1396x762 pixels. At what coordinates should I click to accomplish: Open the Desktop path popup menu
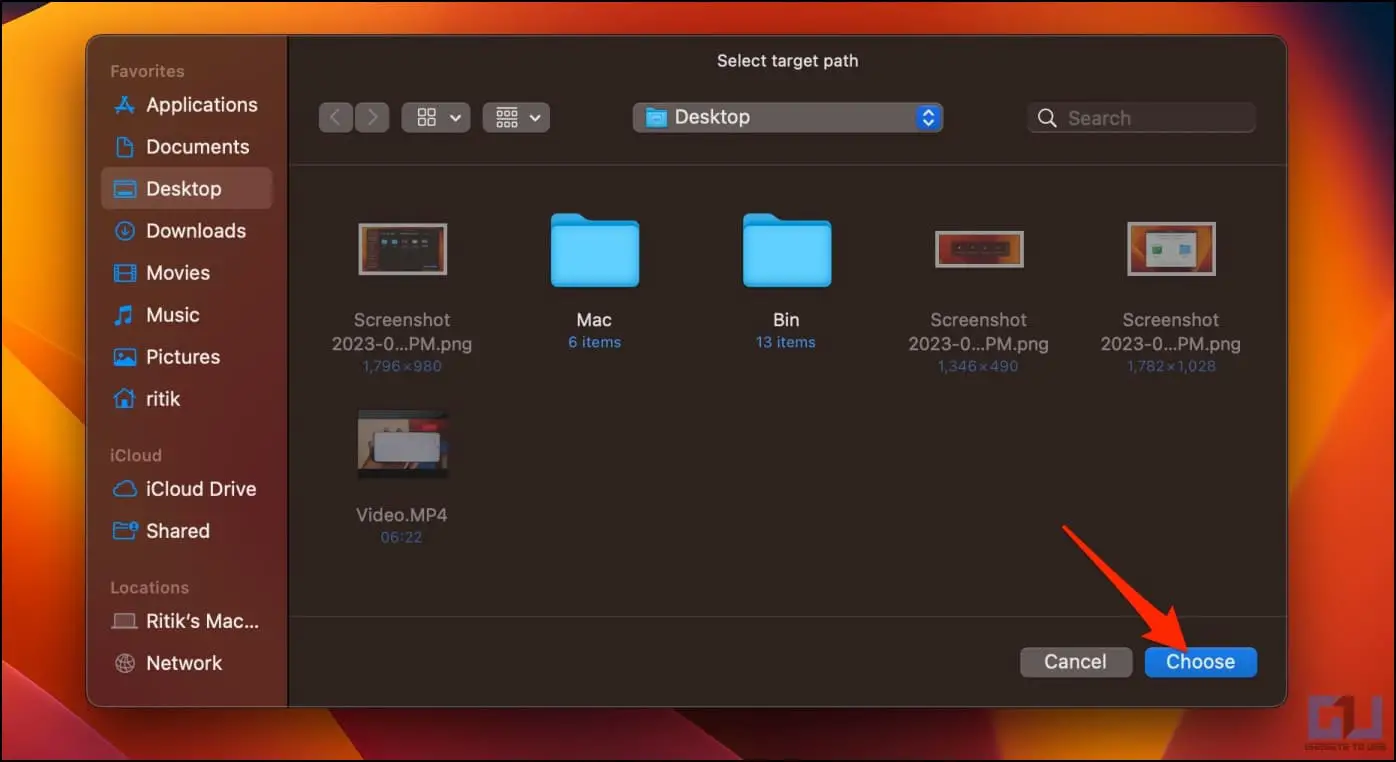[x=788, y=118]
